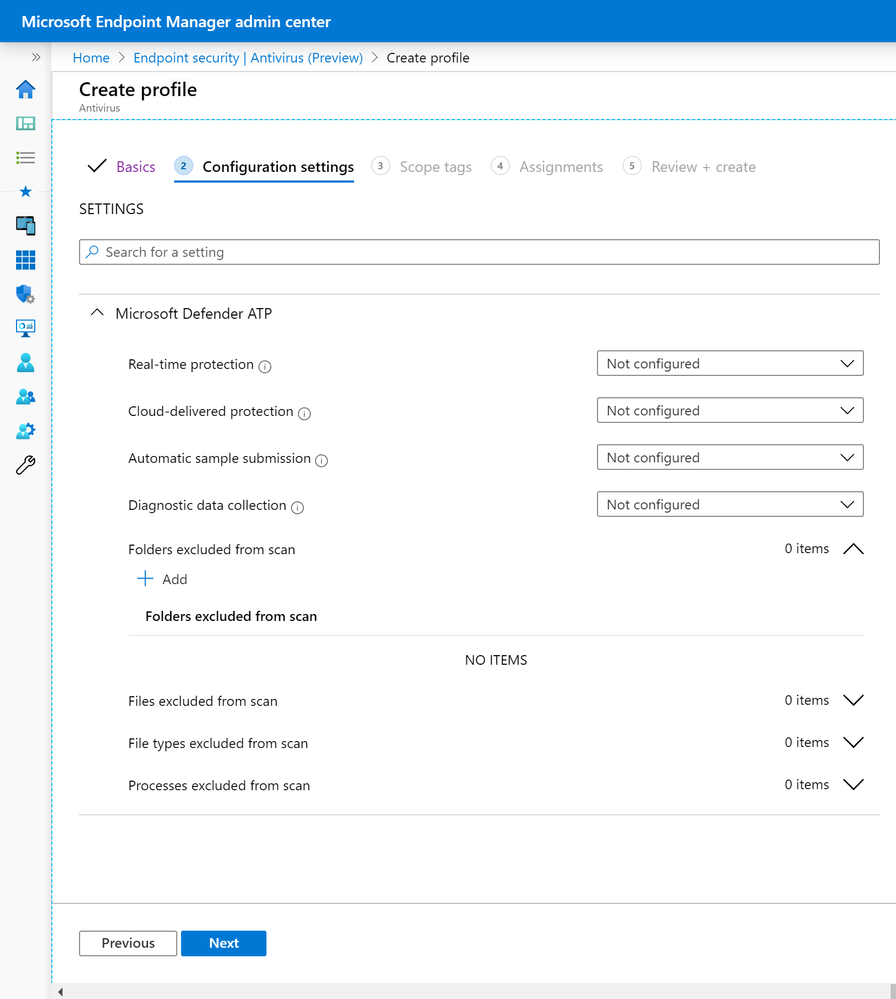The height and width of the screenshot is (999, 896).
Task: Click the Create profile breadcrumb text
Action: [428, 58]
